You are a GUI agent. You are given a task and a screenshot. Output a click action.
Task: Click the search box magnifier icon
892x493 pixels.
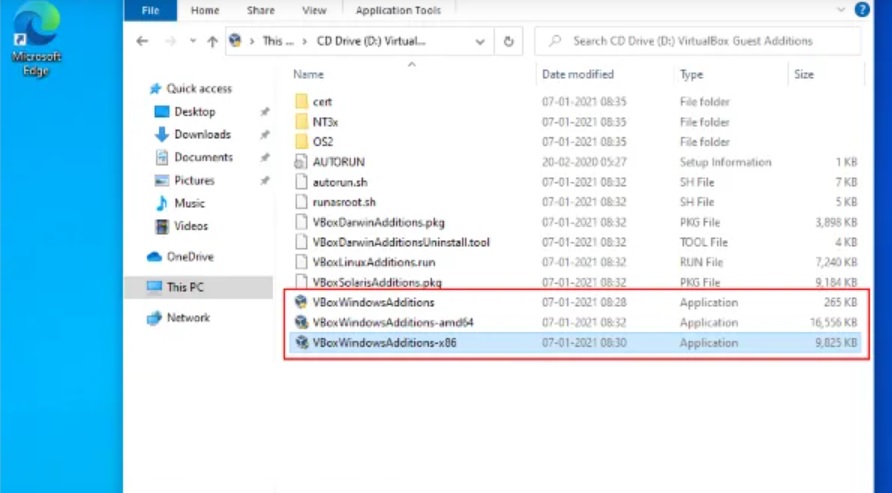click(555, 41)
